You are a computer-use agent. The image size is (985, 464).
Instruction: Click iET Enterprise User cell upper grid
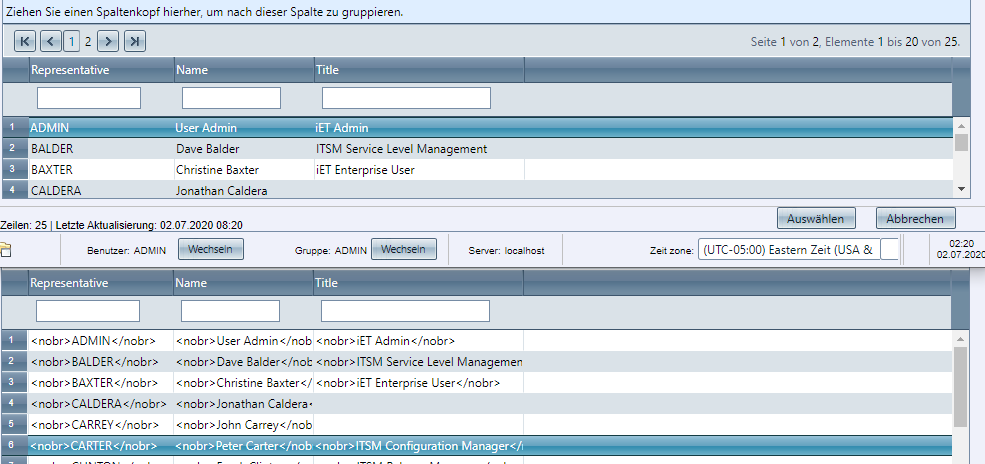419,170
